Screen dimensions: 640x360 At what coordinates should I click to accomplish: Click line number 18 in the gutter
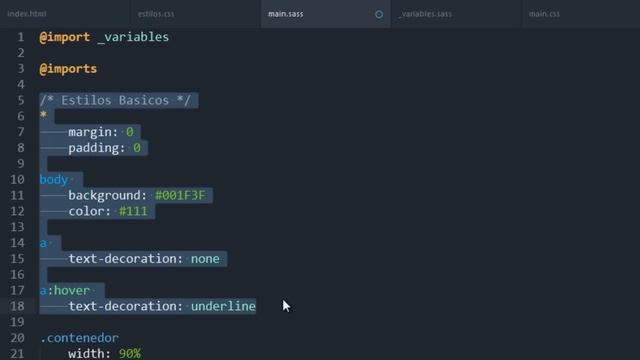[x=17, y=306]
